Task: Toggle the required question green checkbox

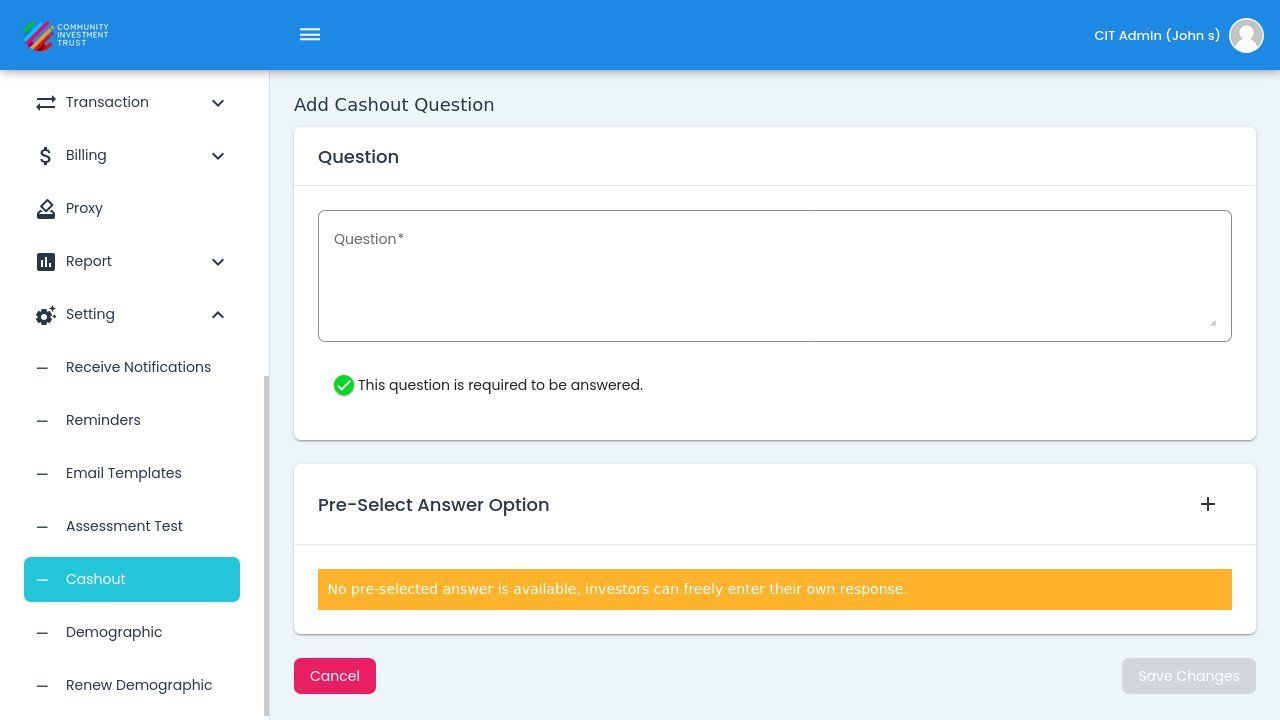Action: pyautogui.click(x=343, y=385)
